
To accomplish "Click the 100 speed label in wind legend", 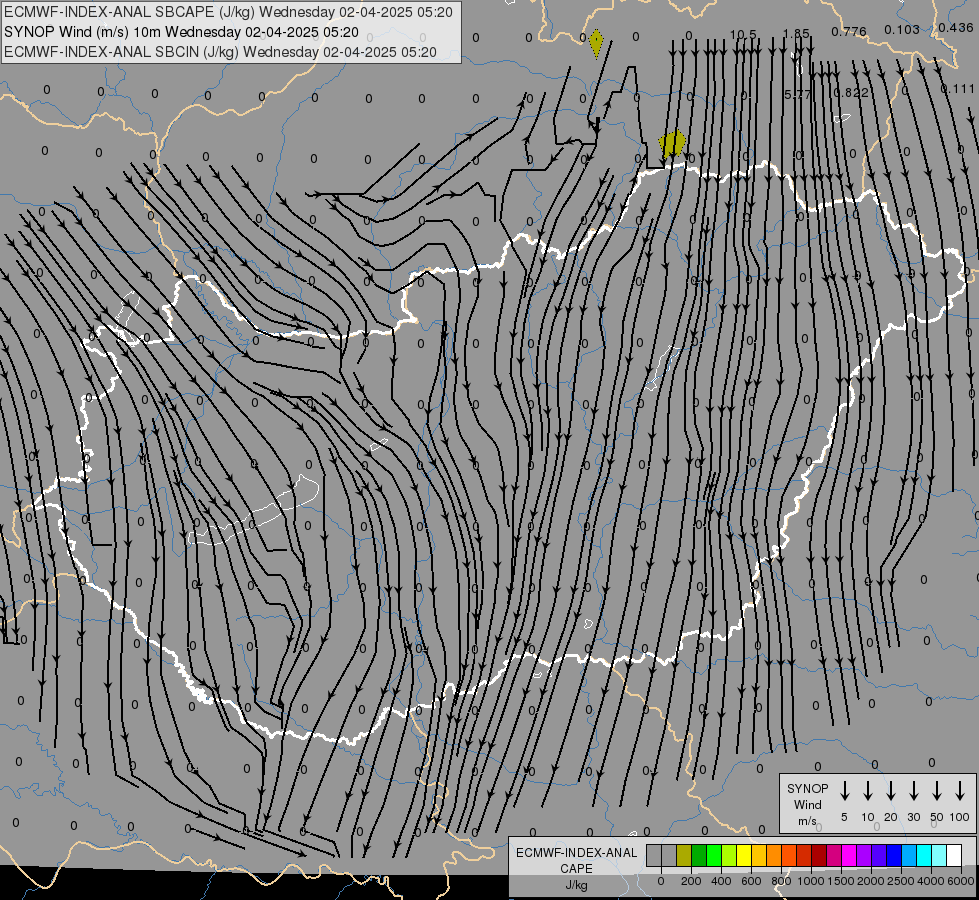I will pos(960,817).
